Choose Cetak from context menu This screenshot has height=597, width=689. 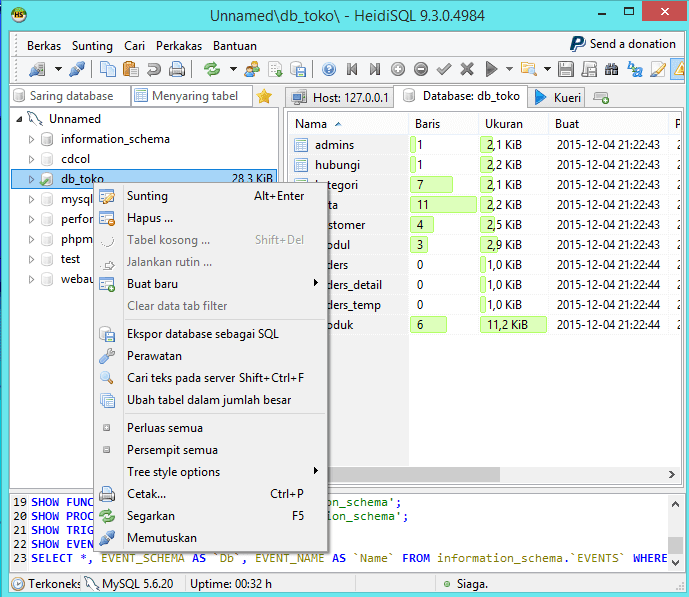tap(211, 494)
